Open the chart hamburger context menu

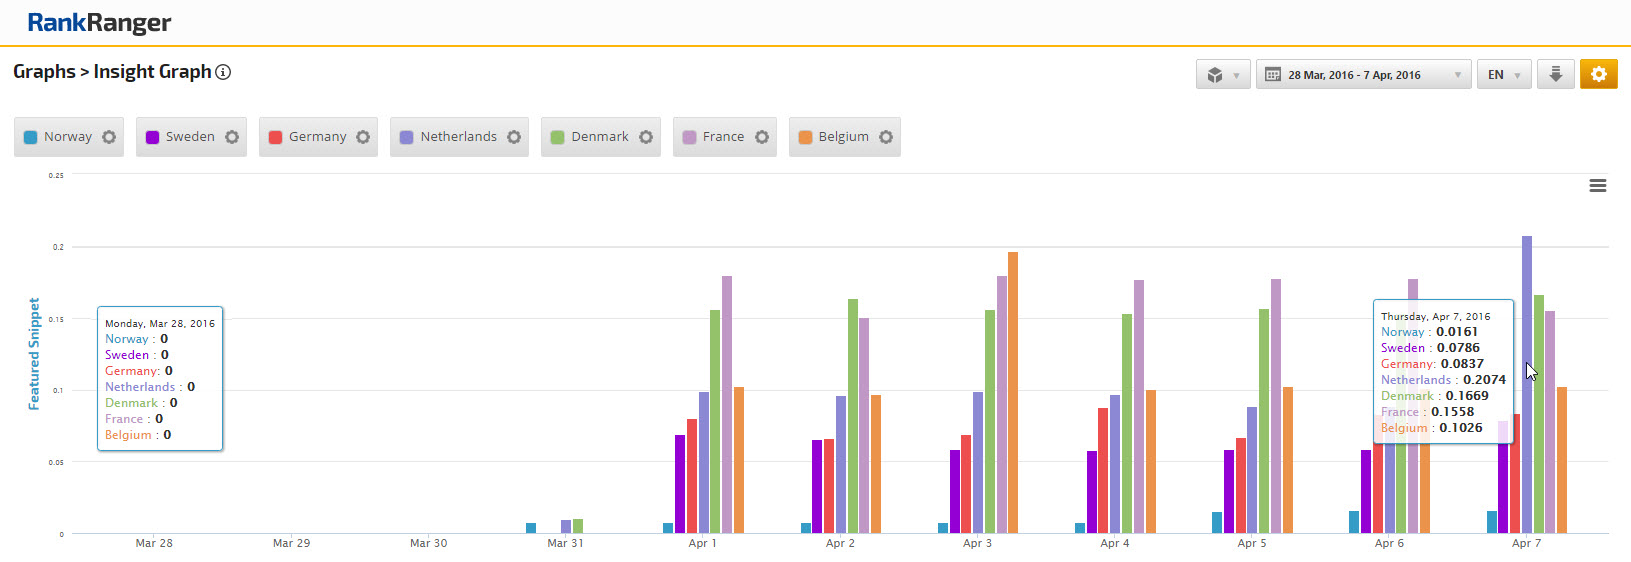[x=1598, y=186]
